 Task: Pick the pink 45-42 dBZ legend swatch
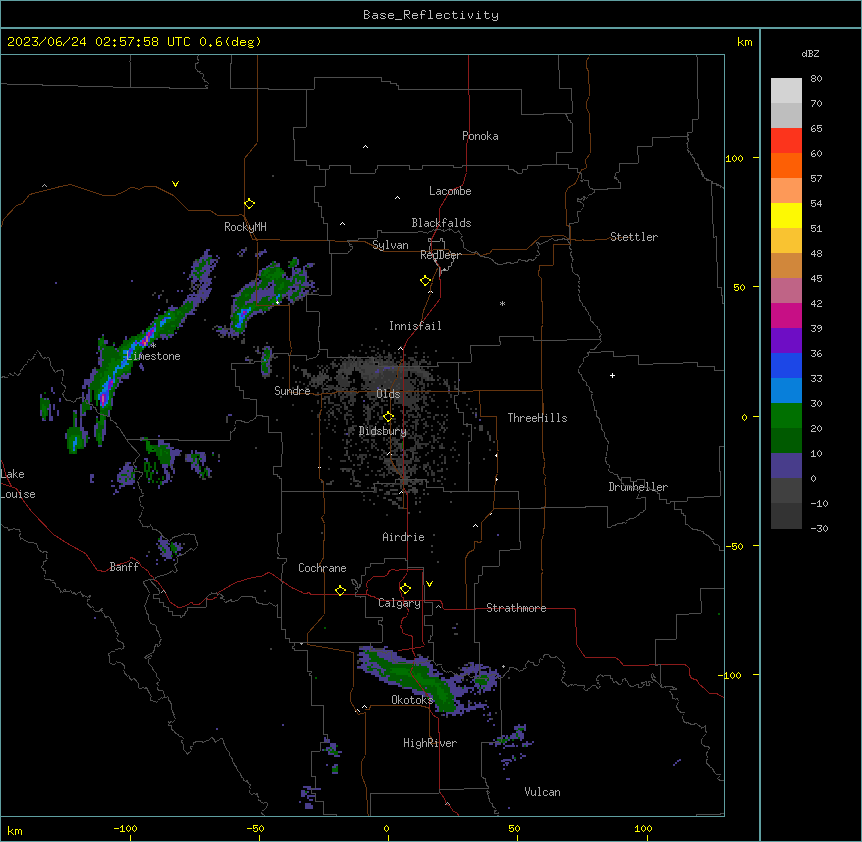click(786, 291)
